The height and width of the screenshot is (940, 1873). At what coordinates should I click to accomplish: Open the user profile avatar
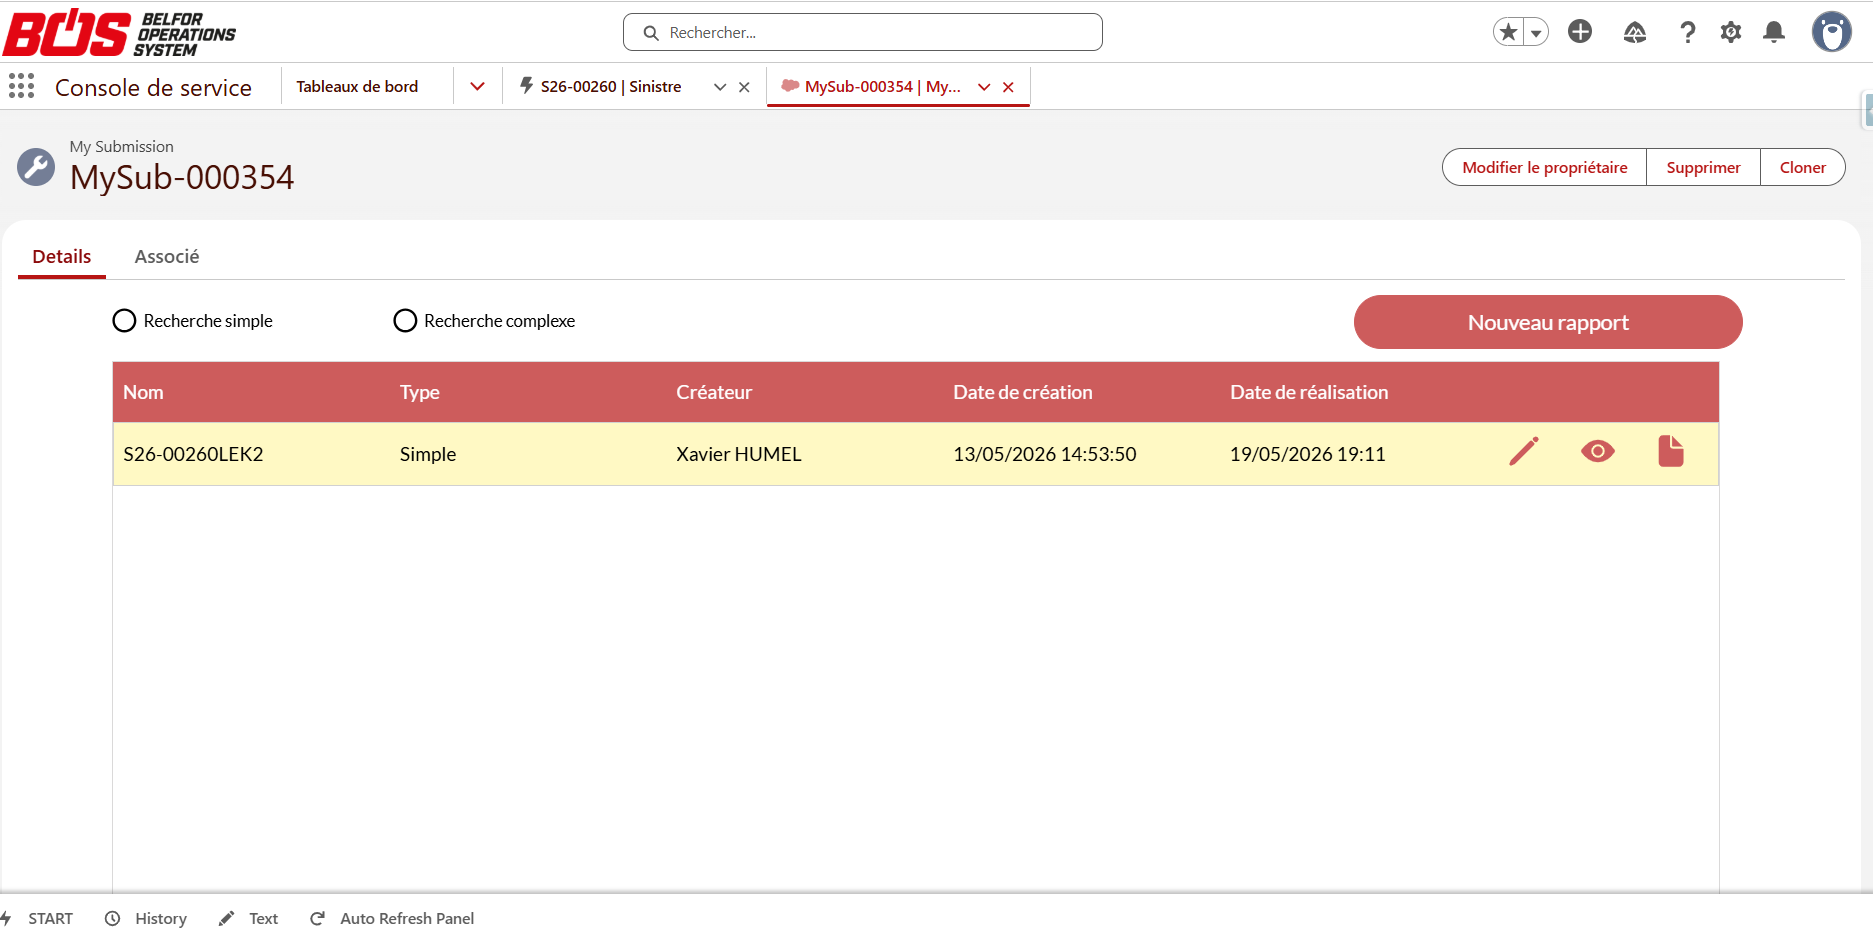tap(1832, 32)
